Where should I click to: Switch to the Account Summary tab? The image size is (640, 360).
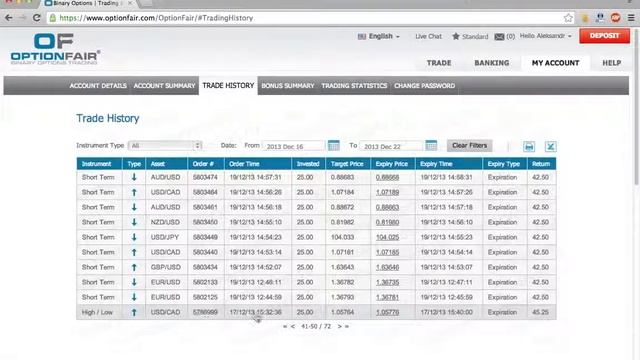point(164,86)
